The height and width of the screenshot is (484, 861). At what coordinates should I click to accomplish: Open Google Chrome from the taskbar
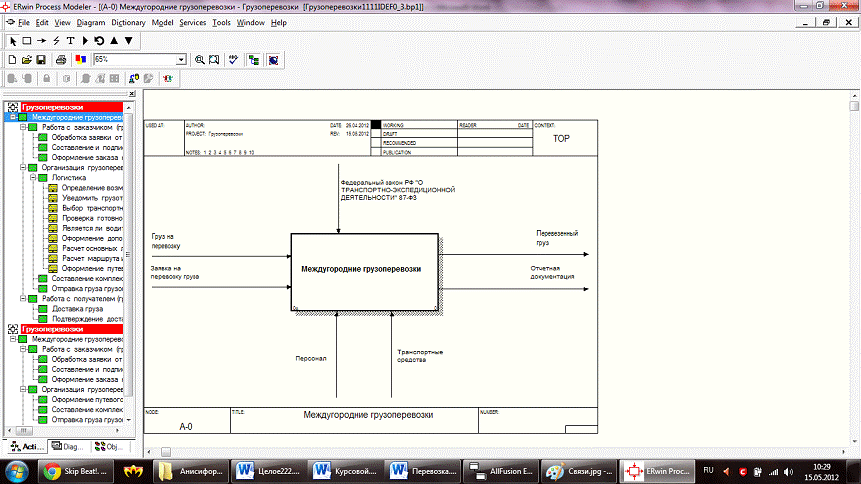[x=52, y=470]
